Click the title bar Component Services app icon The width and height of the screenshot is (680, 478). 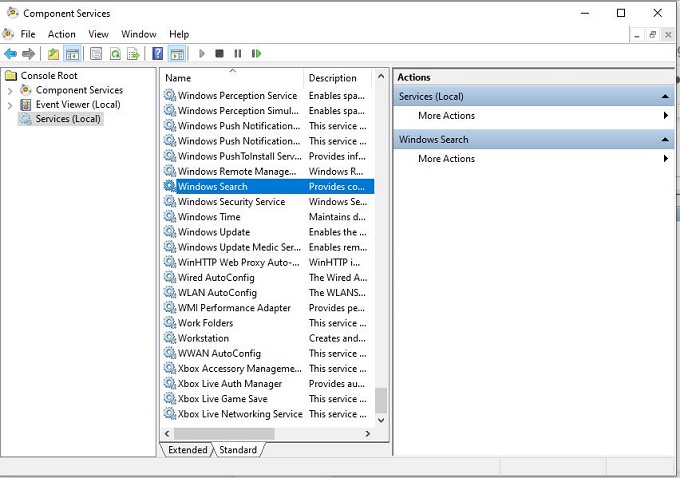pos(13,13)
